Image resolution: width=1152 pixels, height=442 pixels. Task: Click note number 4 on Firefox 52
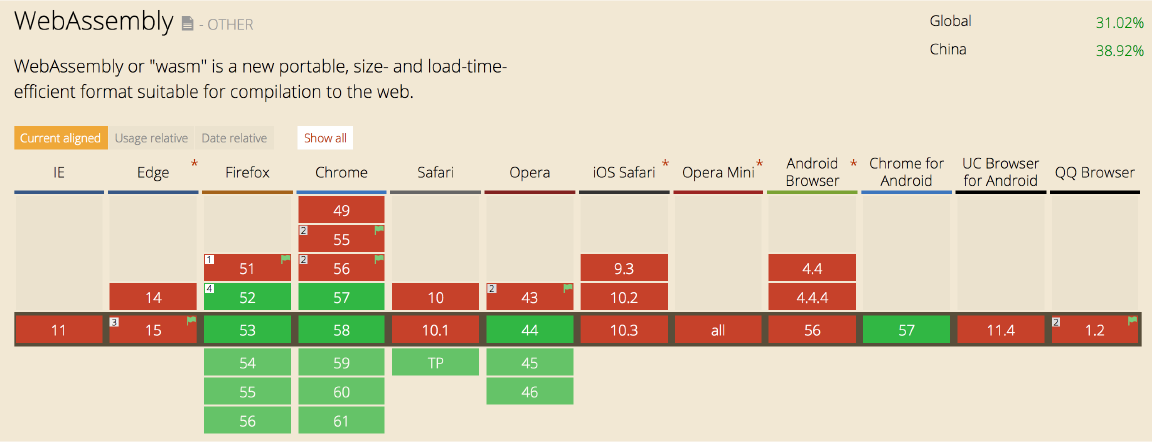pyautogui.click(x=209, y=289)
